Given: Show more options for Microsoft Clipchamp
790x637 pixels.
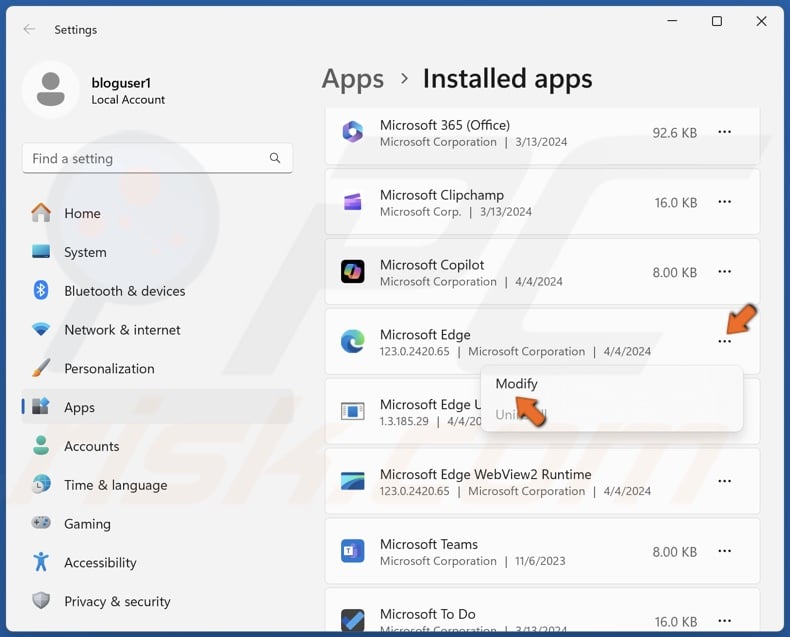Looking at the screenshot, I should (724, 202).
